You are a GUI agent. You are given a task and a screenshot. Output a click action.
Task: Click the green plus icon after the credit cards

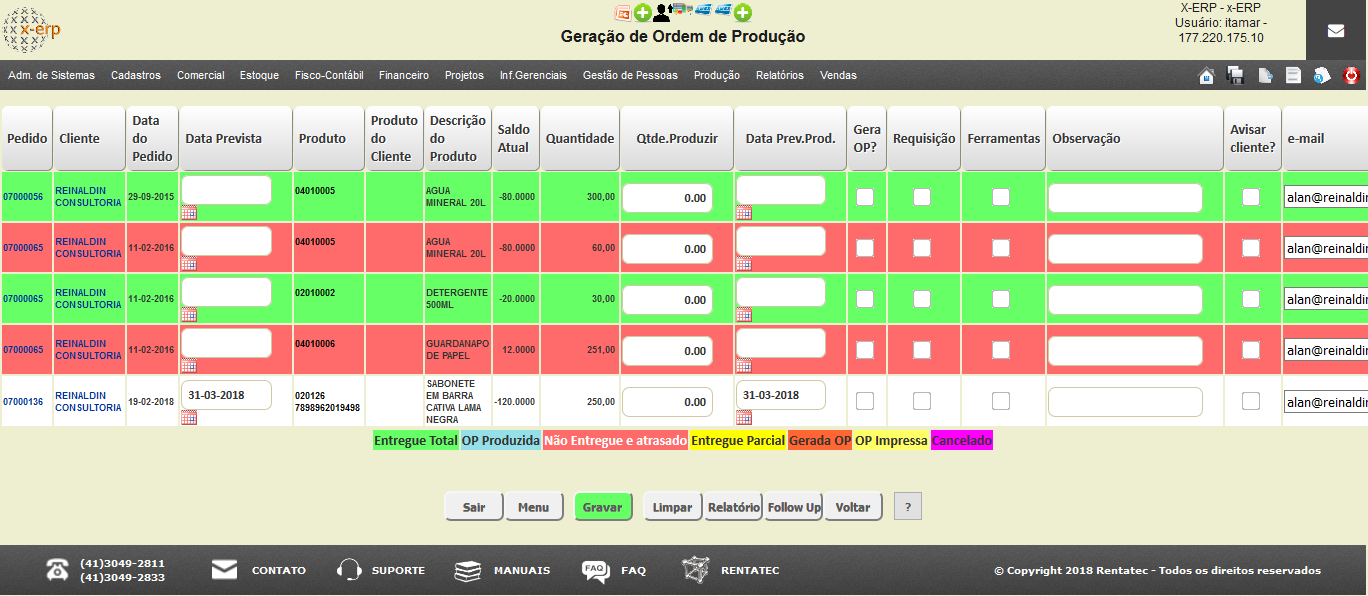743,13
